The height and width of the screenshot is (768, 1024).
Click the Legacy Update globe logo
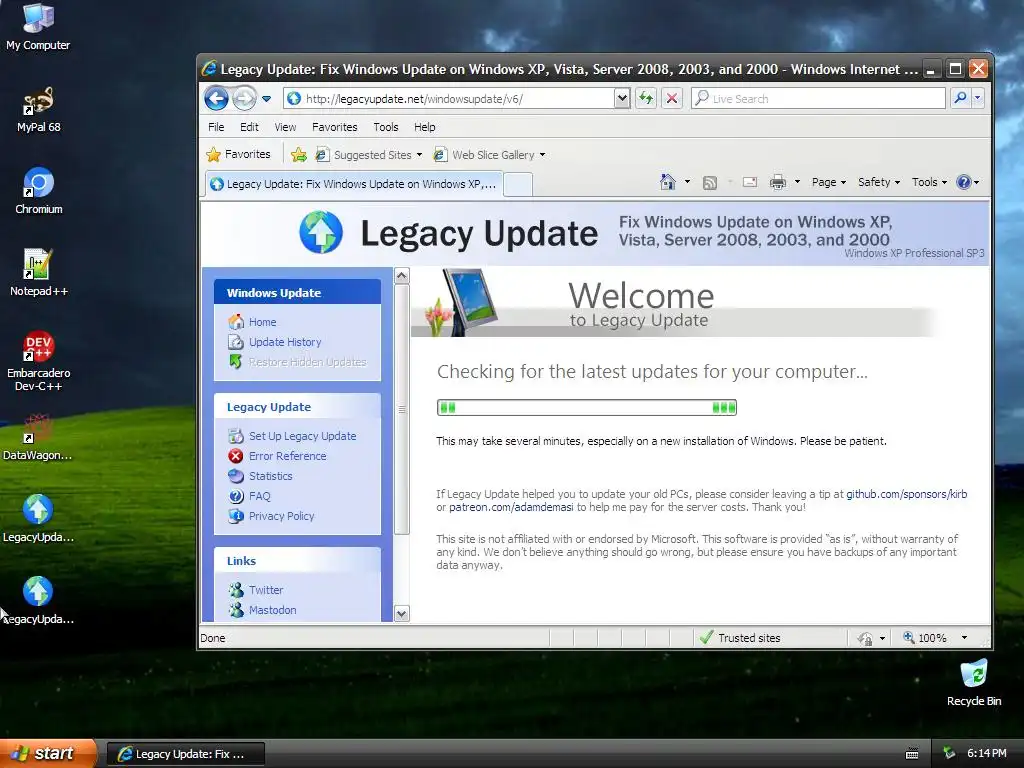[321, 232]
